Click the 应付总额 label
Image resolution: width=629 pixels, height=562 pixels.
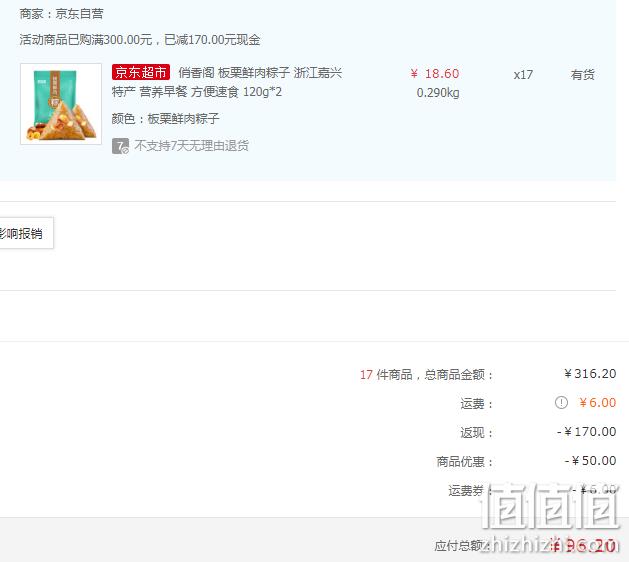(461, 546)
